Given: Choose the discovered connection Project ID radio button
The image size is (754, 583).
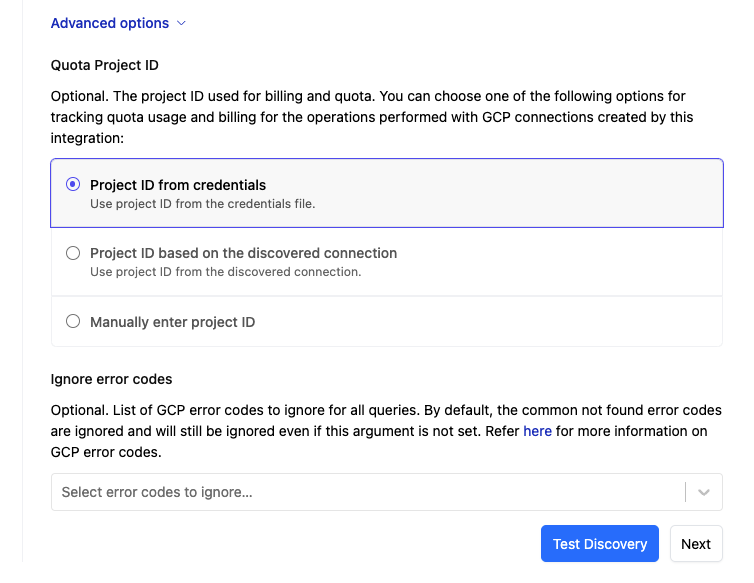Looking at the screenshot, I should coord(73,254).
